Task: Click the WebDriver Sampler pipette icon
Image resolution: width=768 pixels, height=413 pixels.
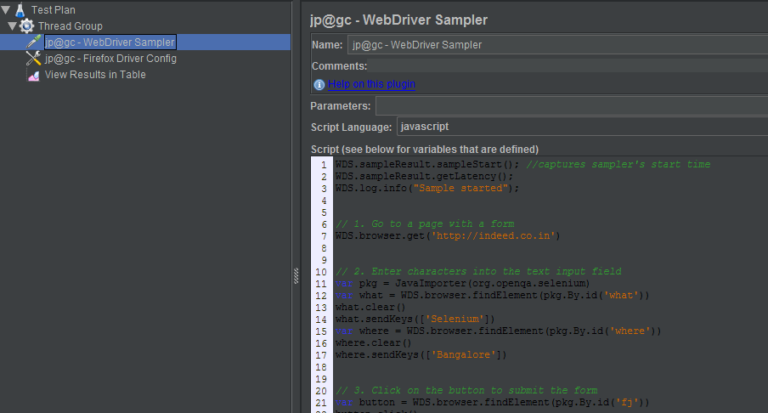Action: (x=33, y=42)
